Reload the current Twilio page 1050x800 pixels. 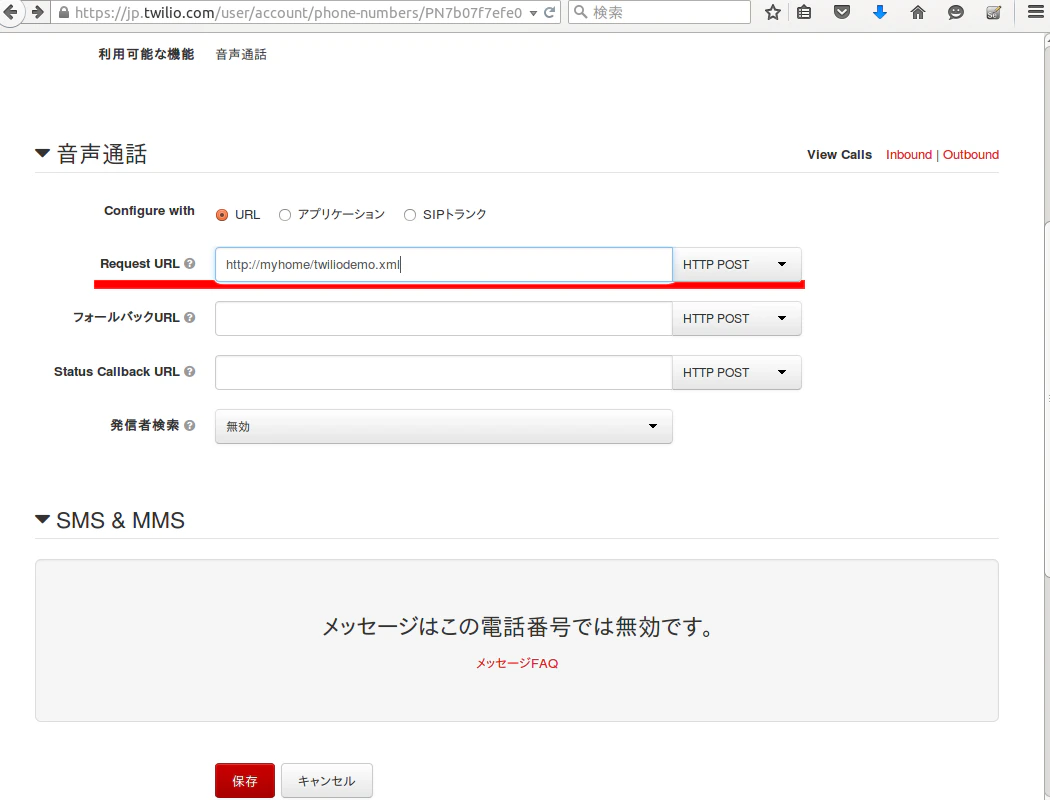(550, 12)
